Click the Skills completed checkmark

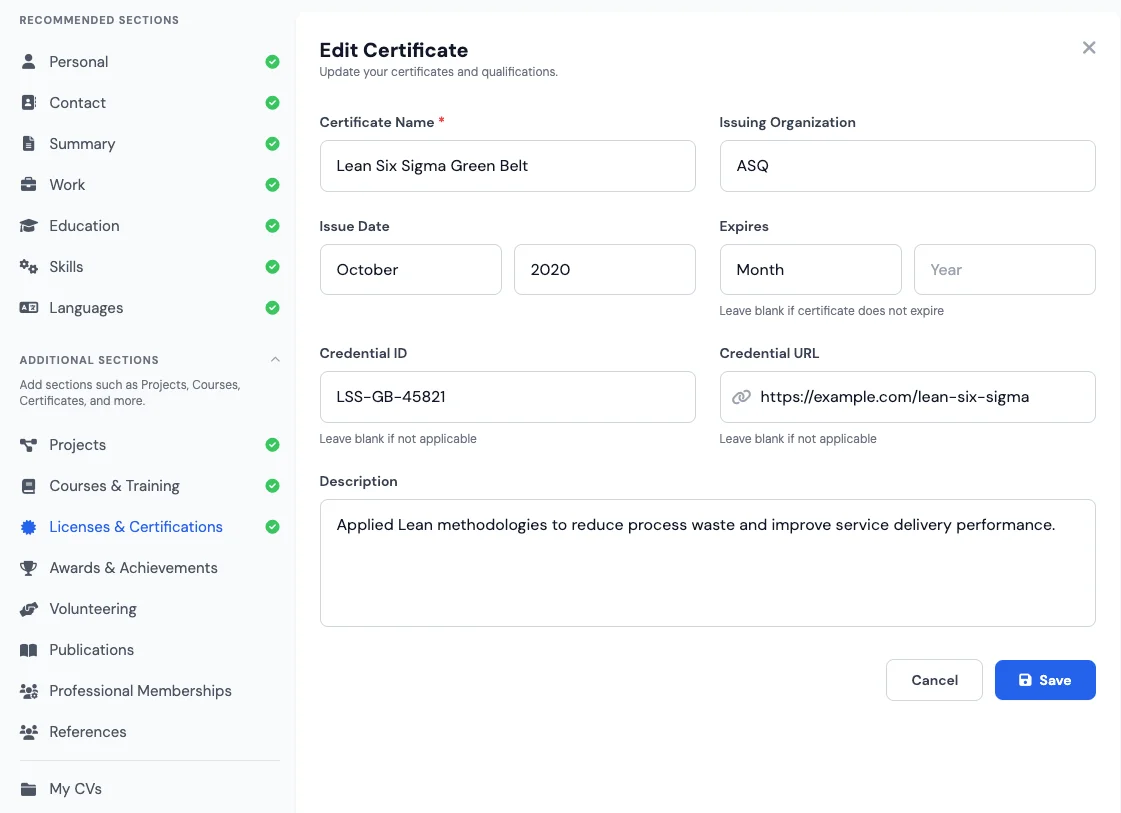click(272, 267)
